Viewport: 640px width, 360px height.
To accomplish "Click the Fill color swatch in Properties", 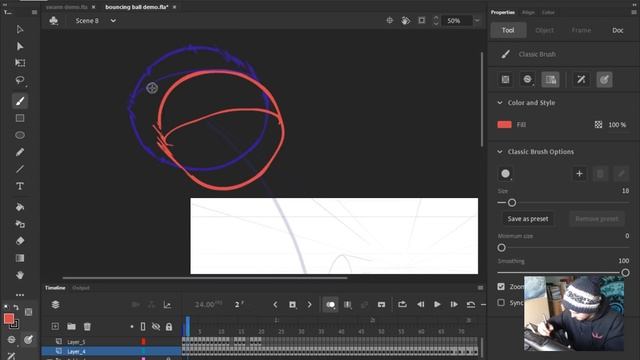I will point(504,125).
